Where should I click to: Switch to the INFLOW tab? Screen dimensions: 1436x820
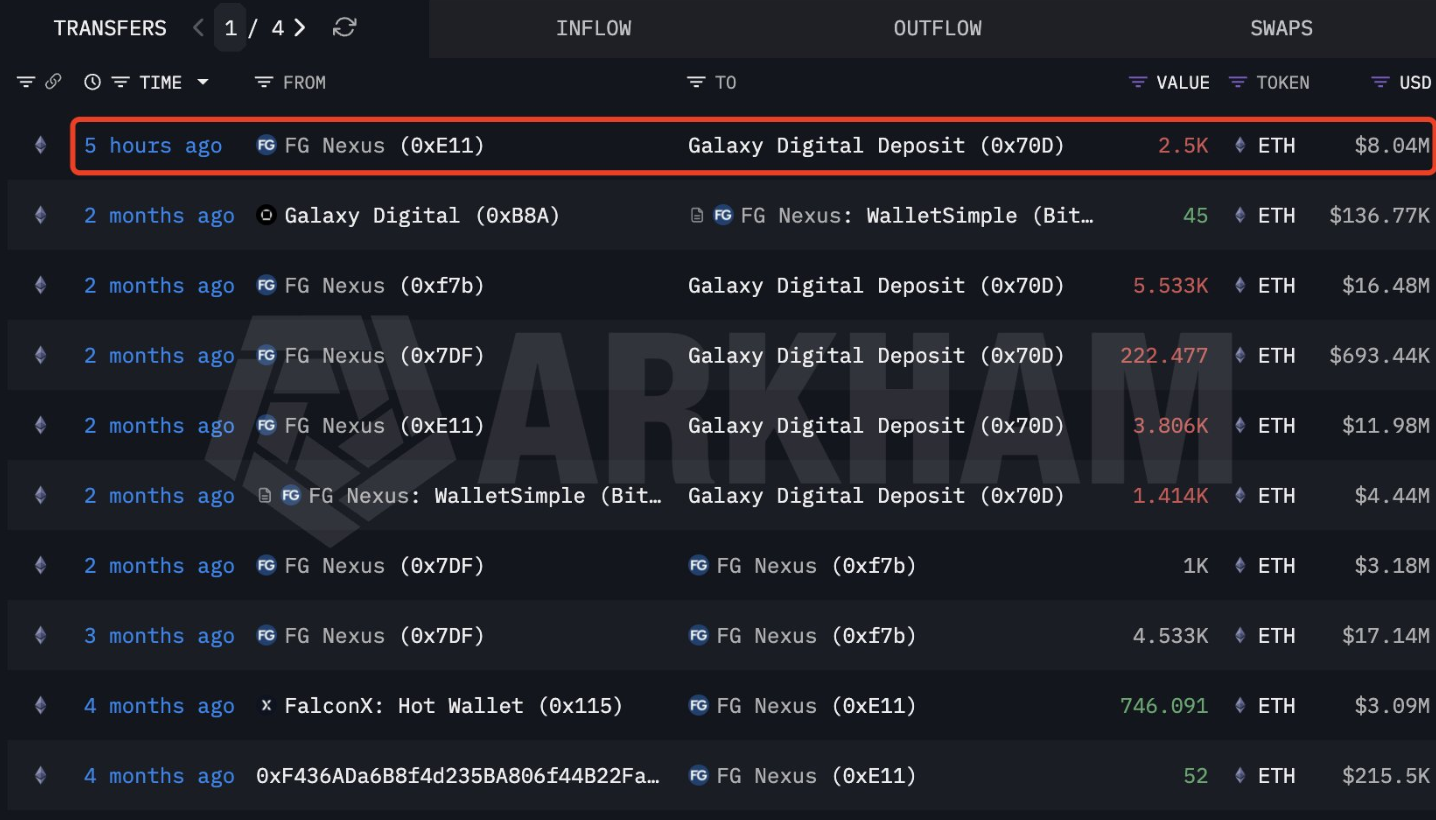click(x=593, y=28)
